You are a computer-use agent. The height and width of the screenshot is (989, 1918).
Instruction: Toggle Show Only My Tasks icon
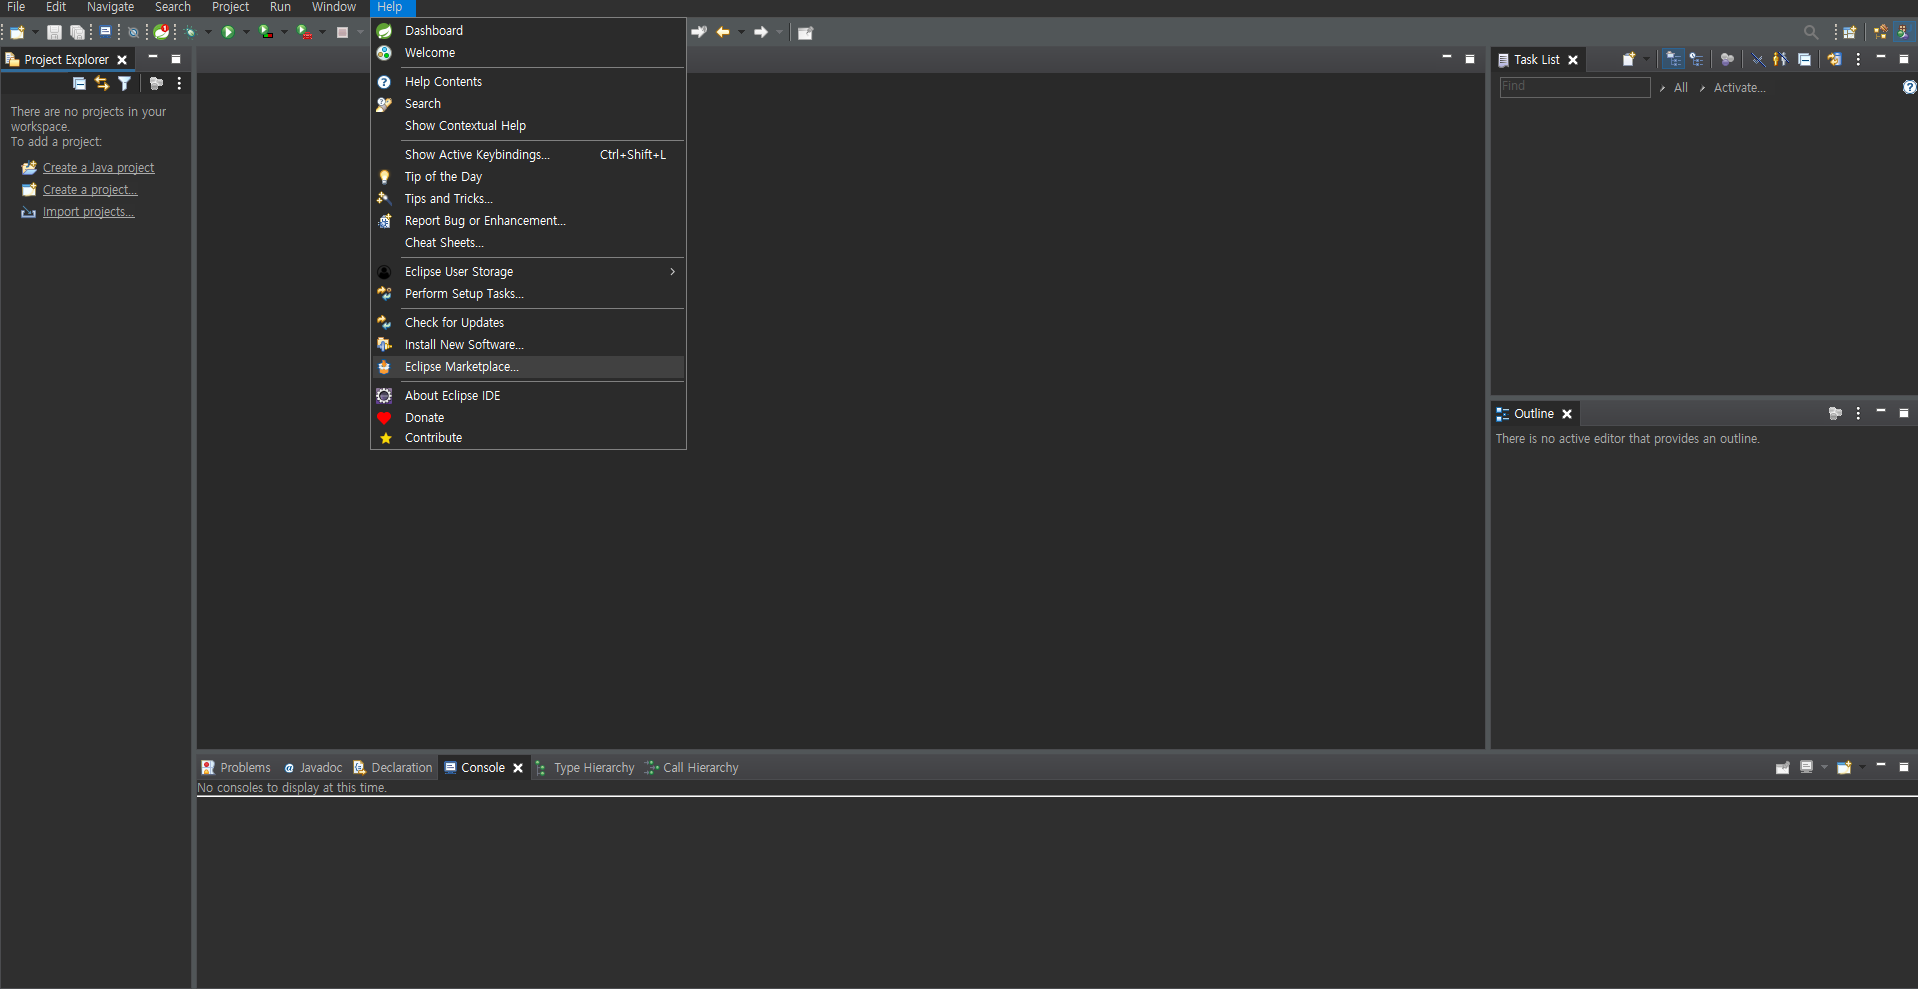[x=1780, y=59]
